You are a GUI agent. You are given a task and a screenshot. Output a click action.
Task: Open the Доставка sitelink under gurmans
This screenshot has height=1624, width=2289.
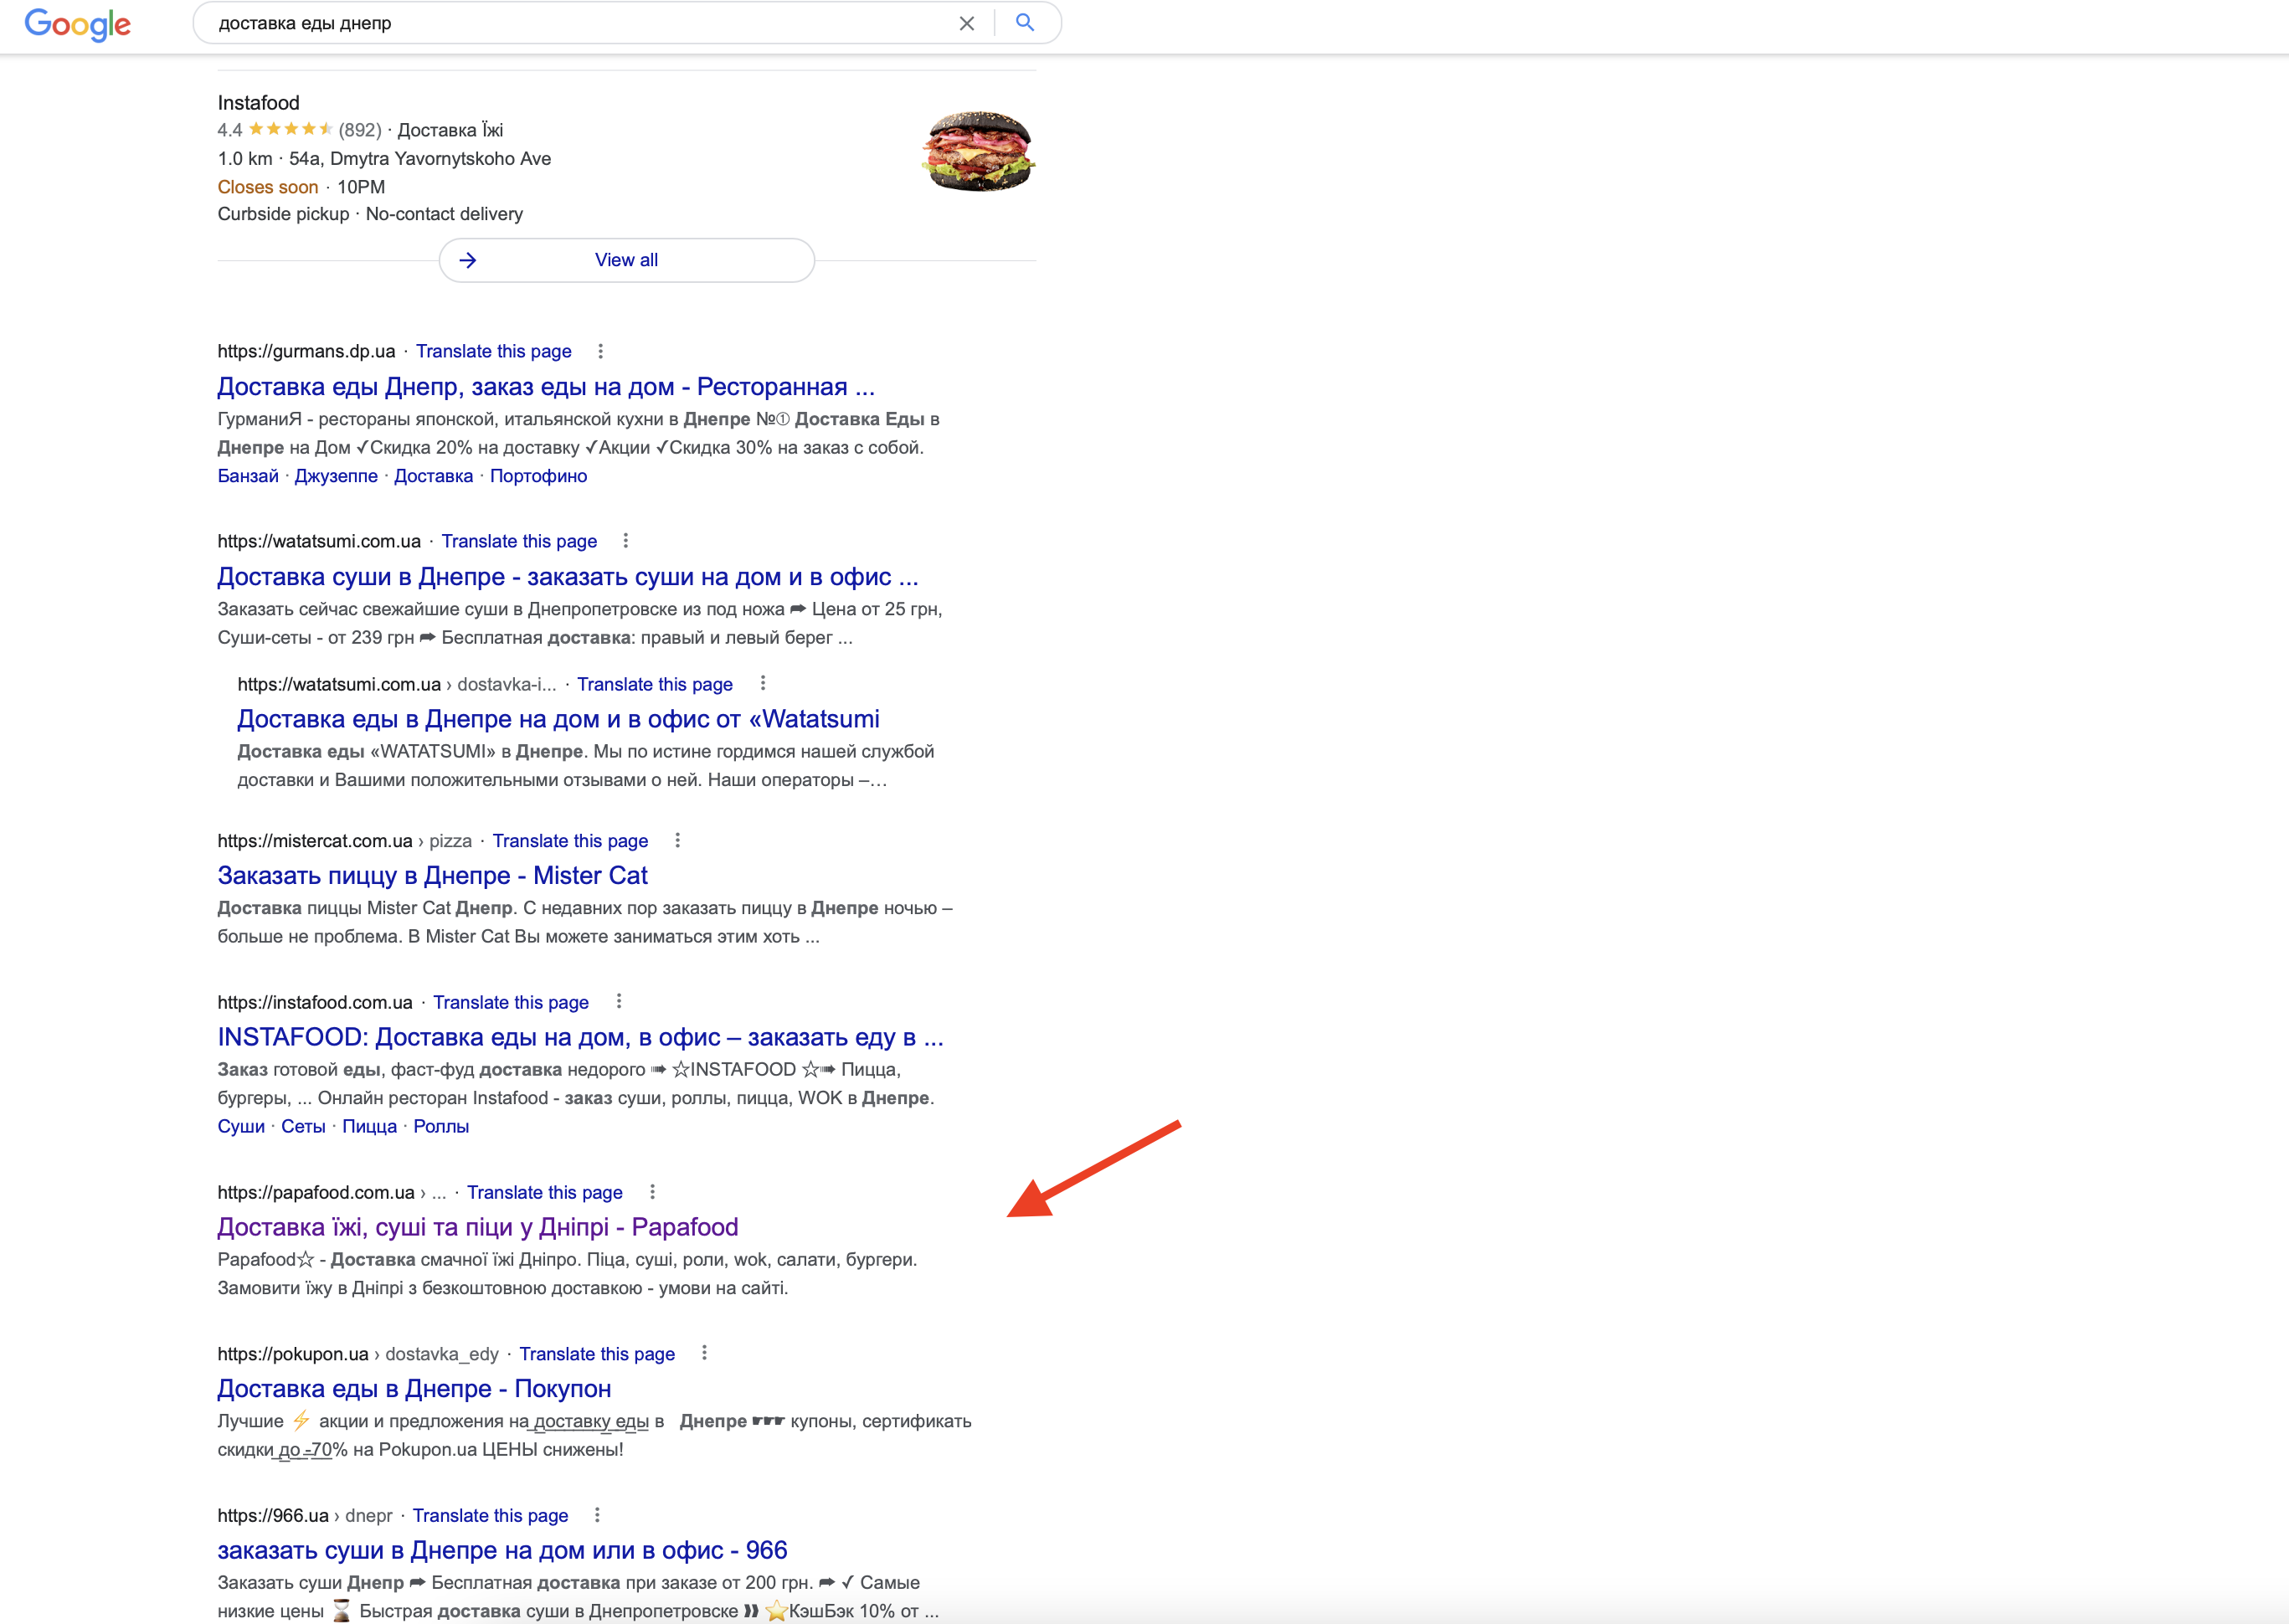[x=433, y=476]
